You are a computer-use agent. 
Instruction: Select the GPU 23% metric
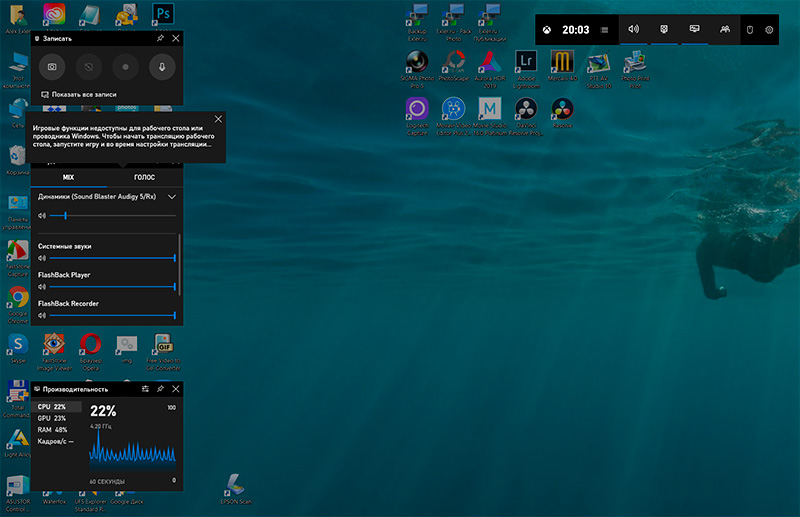(52, 418)
